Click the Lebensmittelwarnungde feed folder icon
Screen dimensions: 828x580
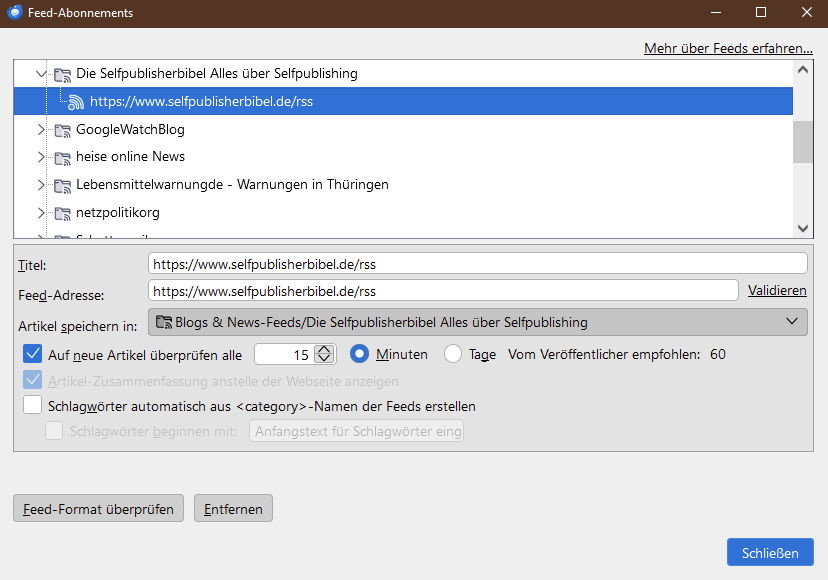click(x=63, y=185)
